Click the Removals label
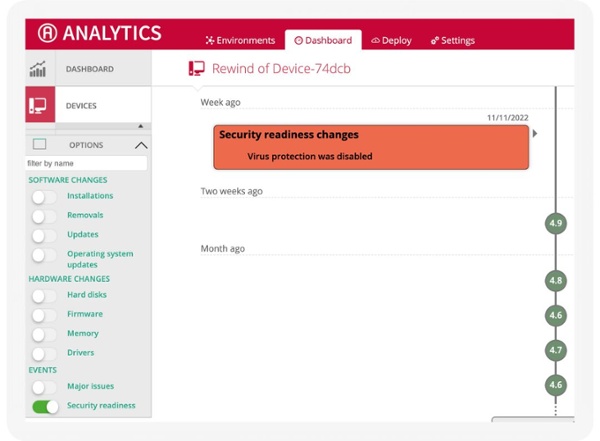The image size is (600, 441). coord(85,215)
